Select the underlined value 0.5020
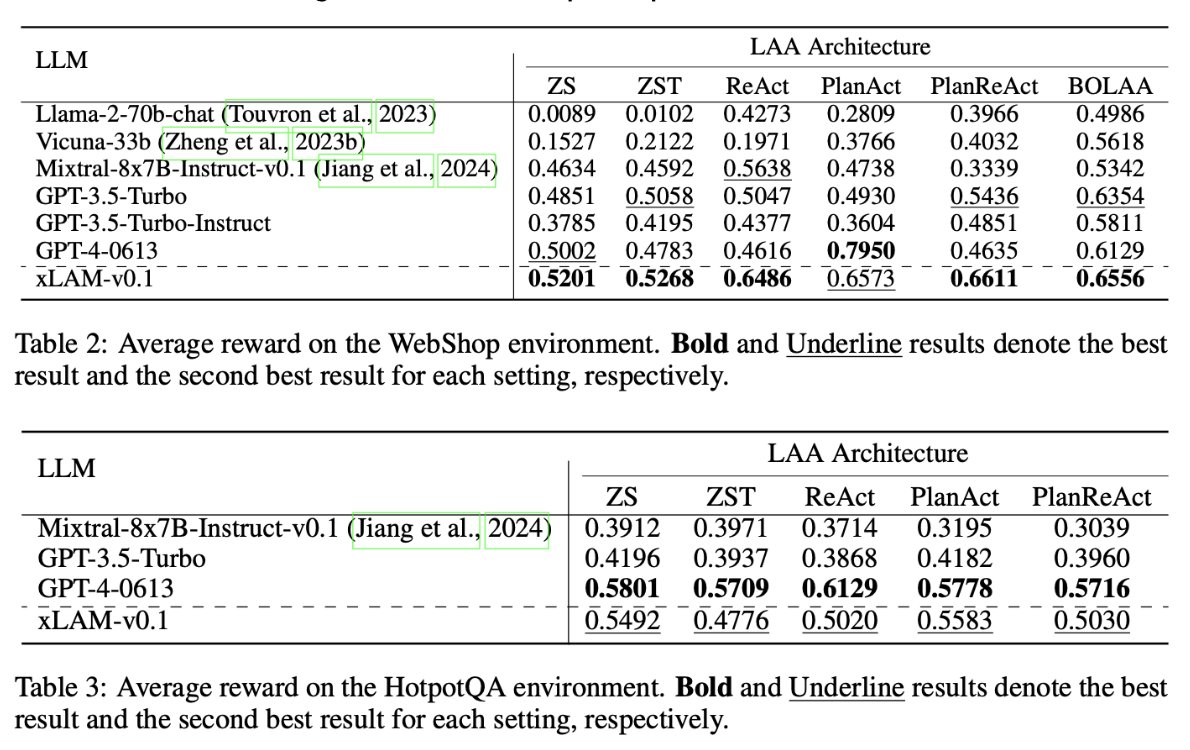1190x750 pixels. pos(839,621)
